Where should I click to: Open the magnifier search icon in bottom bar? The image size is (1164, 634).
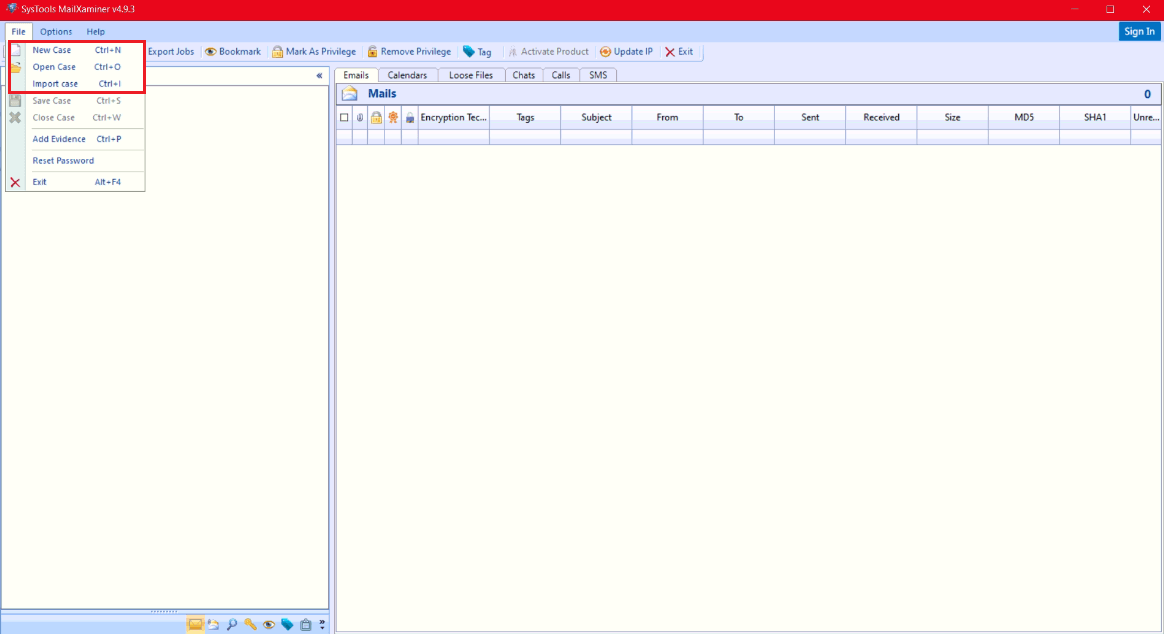pos(232,625)
